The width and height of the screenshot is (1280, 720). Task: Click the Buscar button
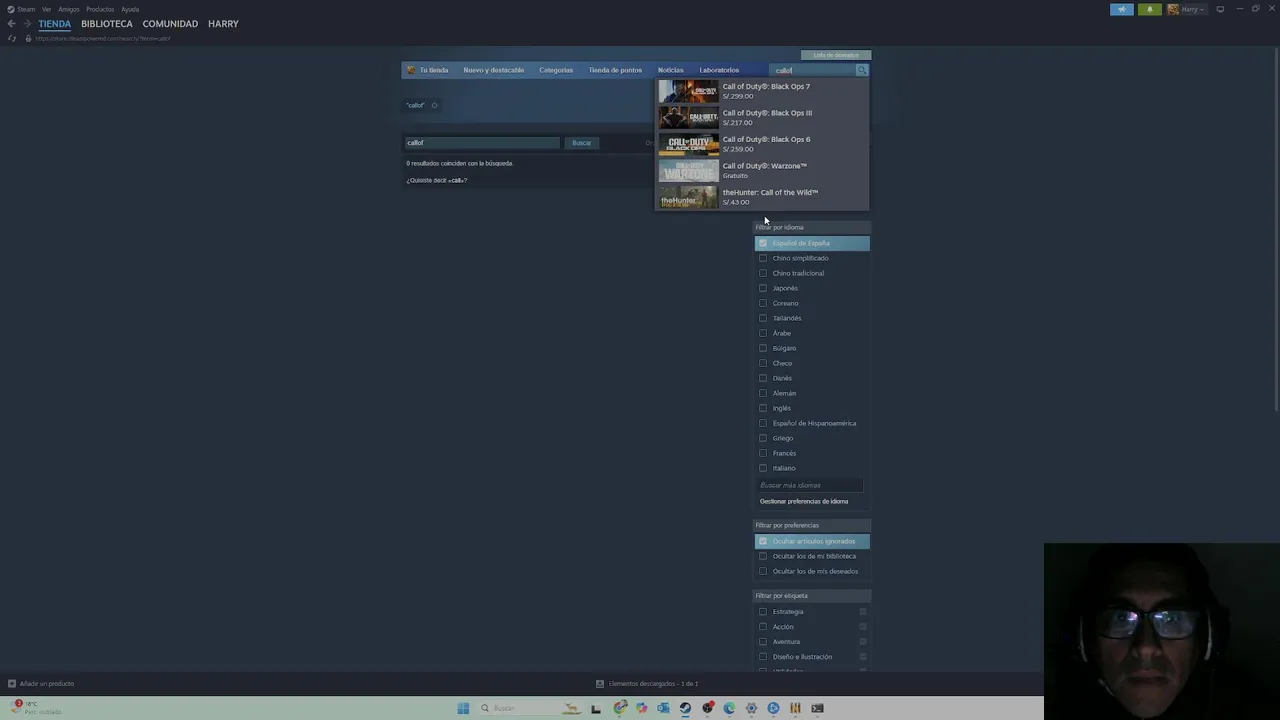tap(582, 143)
